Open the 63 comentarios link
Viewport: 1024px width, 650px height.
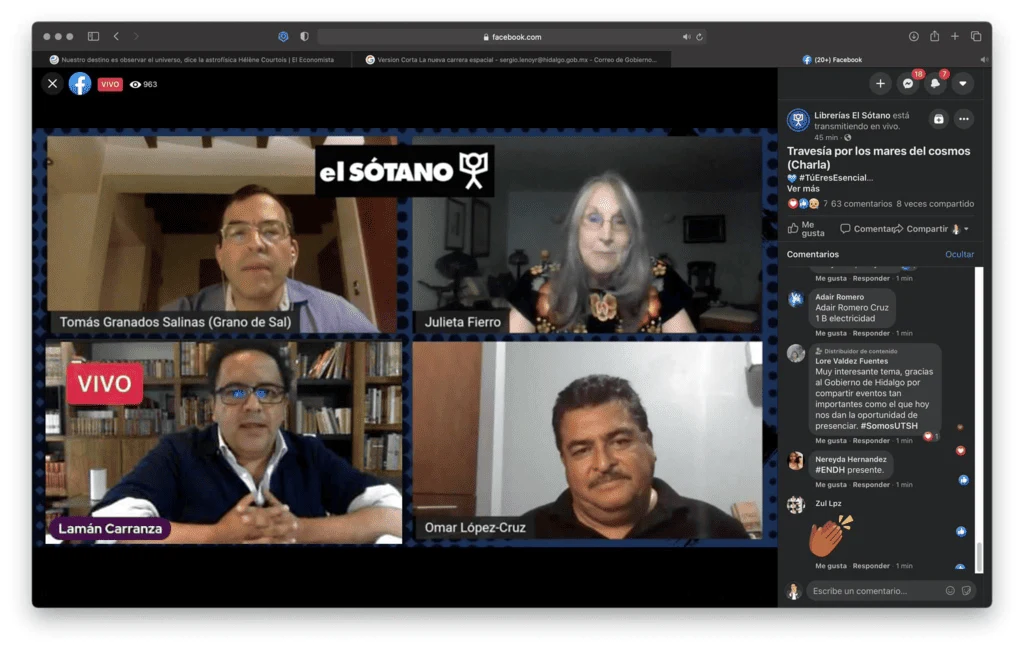(x=861, y=204)
